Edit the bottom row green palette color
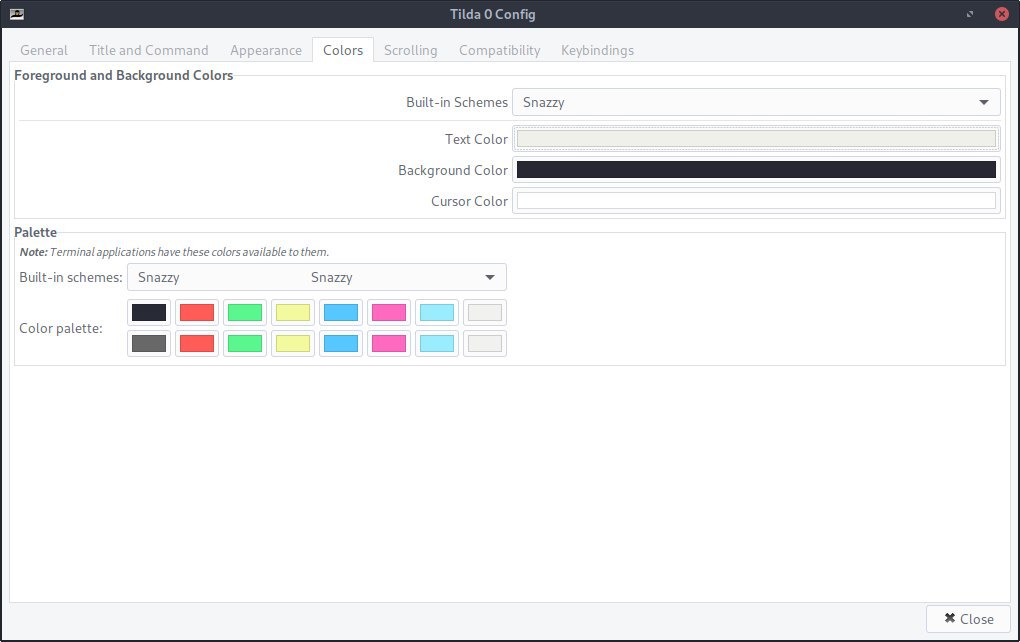Image resolution: width=1020 pixels, height=642 pixels. pyautogui.click(x=245, y=343)
